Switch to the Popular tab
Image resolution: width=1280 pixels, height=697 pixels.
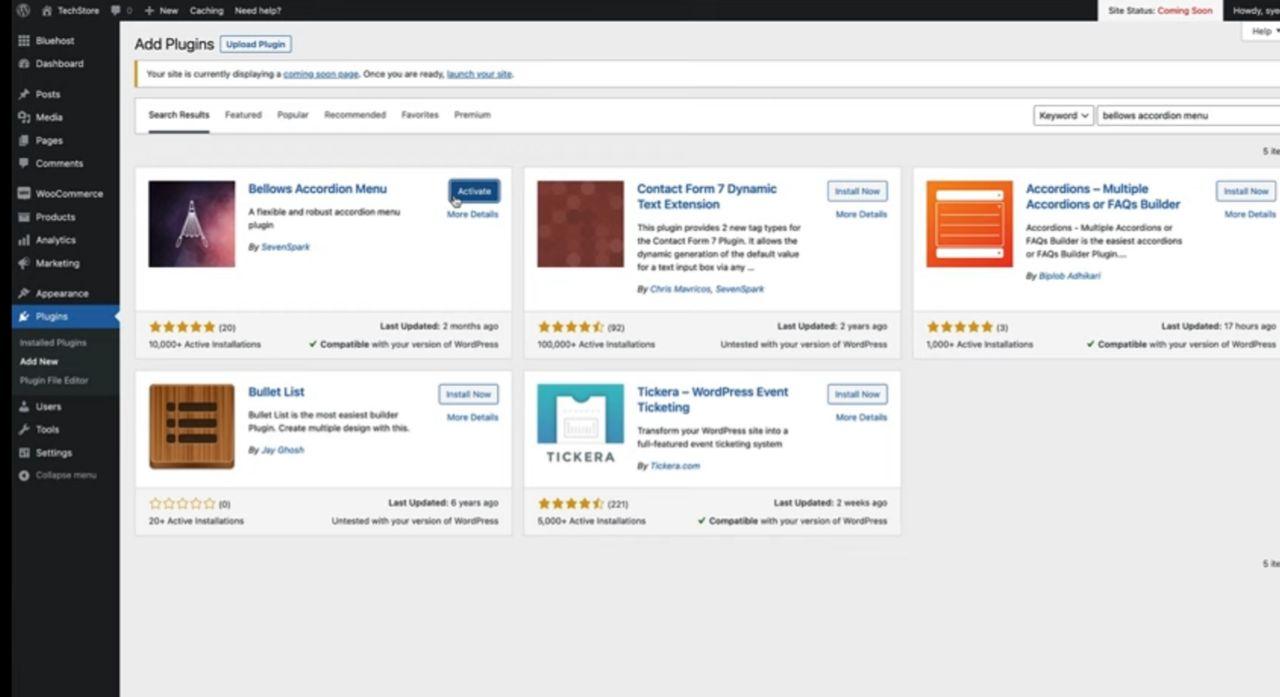[292, 115]
